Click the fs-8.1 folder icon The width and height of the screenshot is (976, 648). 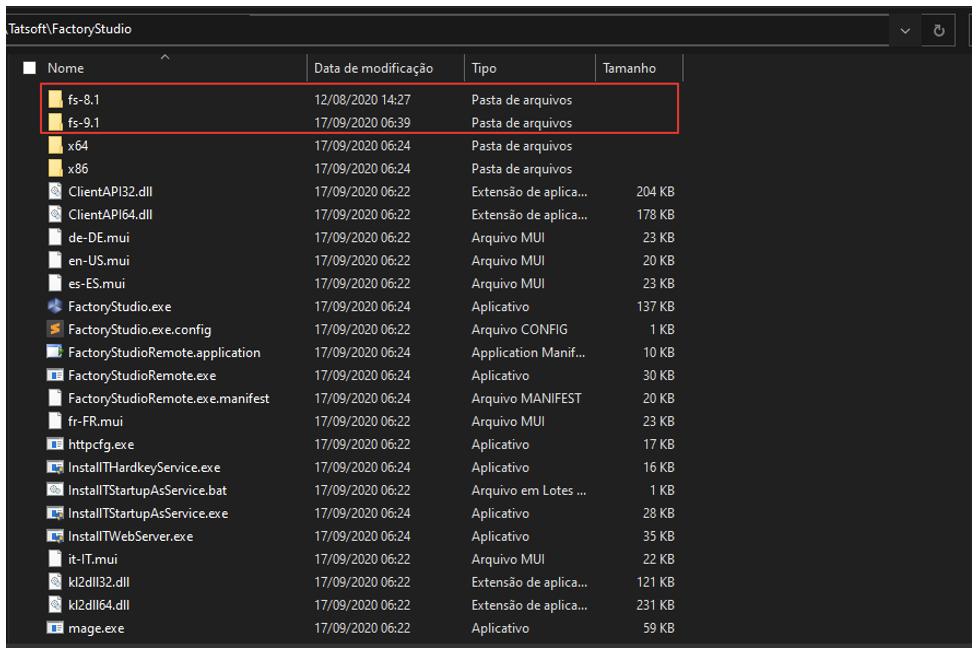(55, 100)
